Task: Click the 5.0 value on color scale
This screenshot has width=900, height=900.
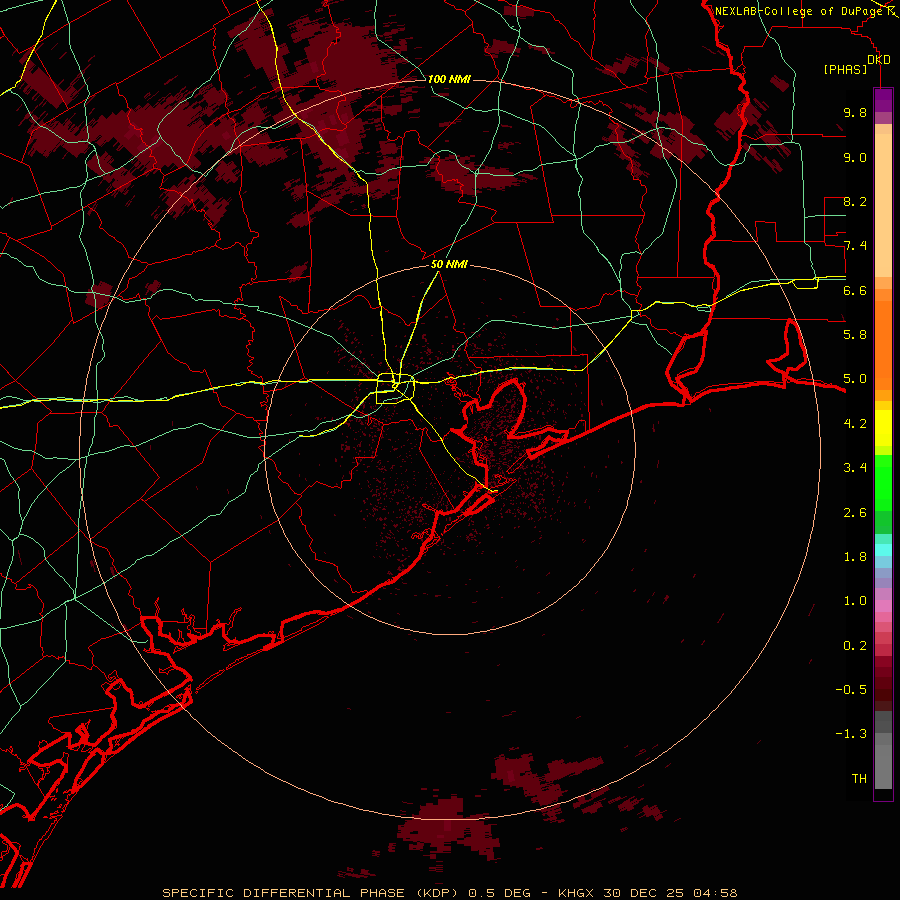Action: click(855, 379)
